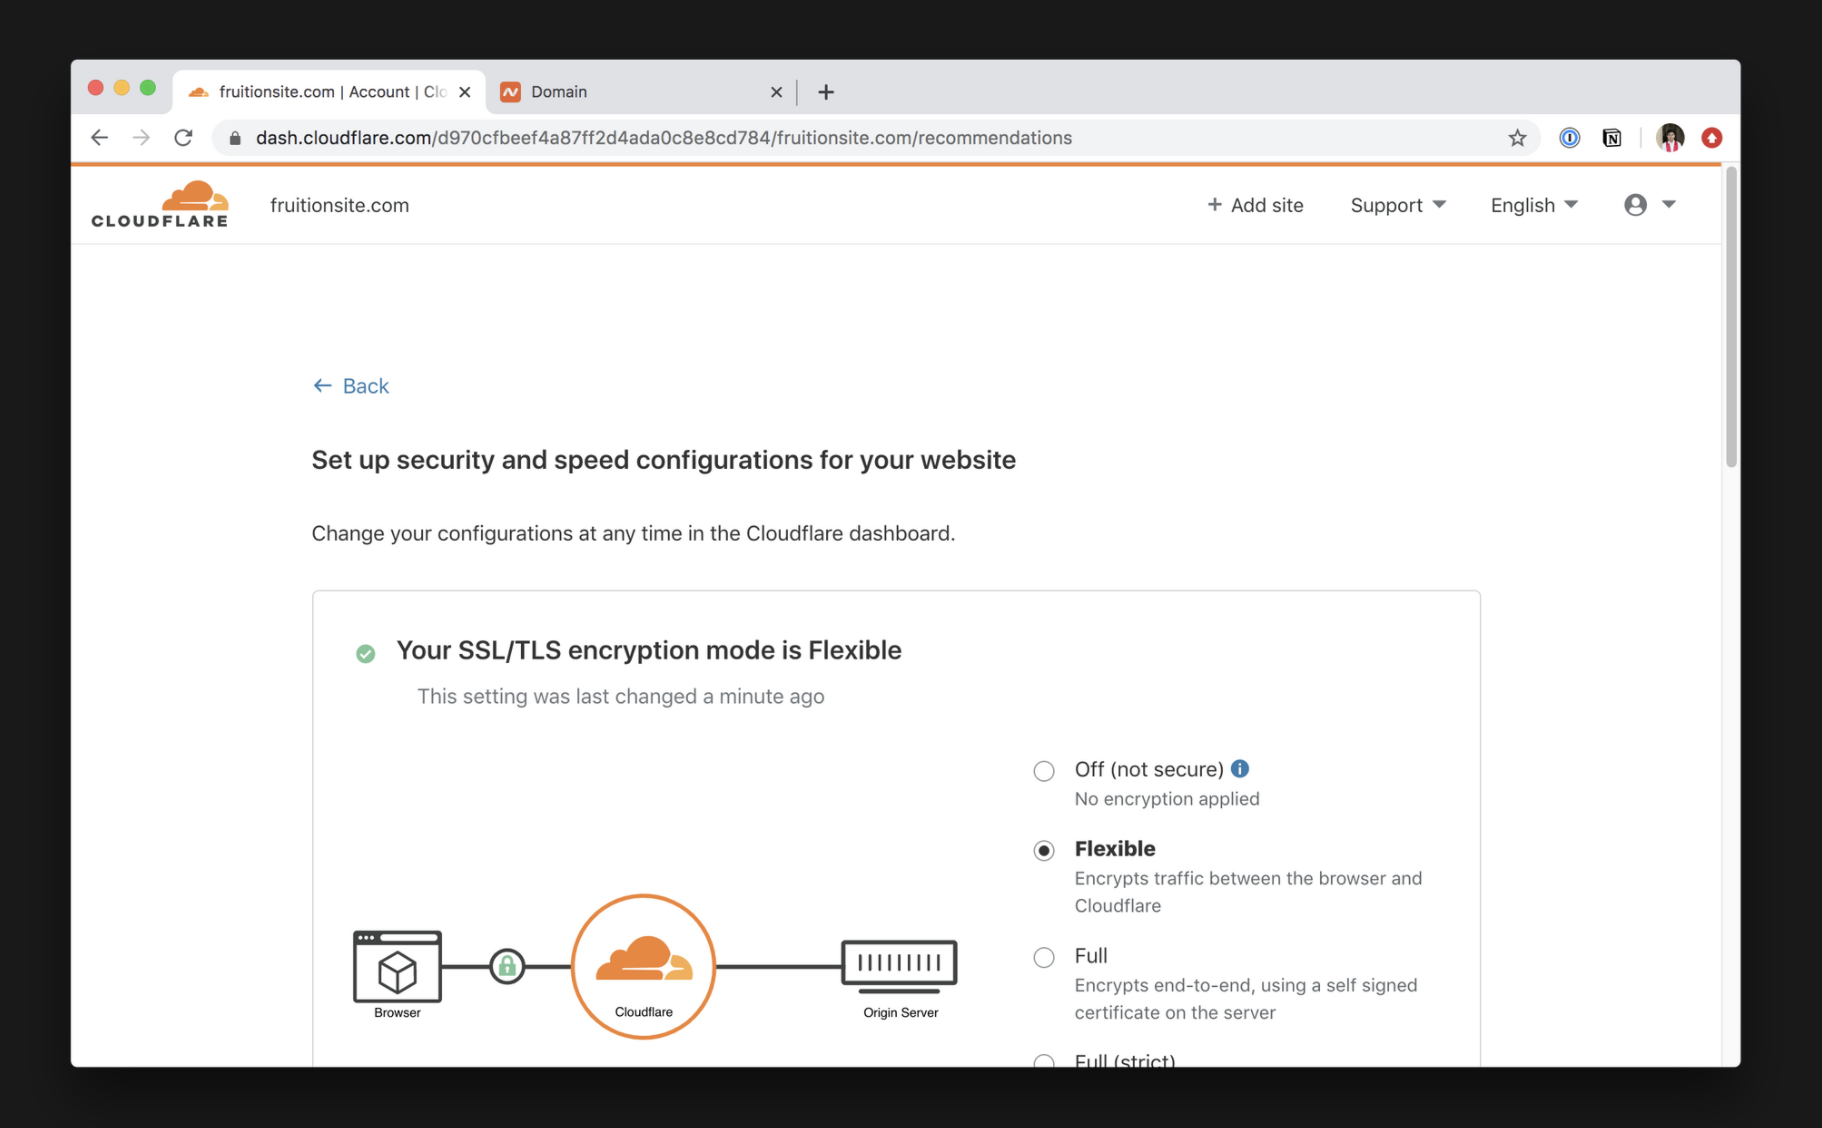1822x1128 pixels.
Task: Switch to the Domain tab
Action: [x=630, y=92]
